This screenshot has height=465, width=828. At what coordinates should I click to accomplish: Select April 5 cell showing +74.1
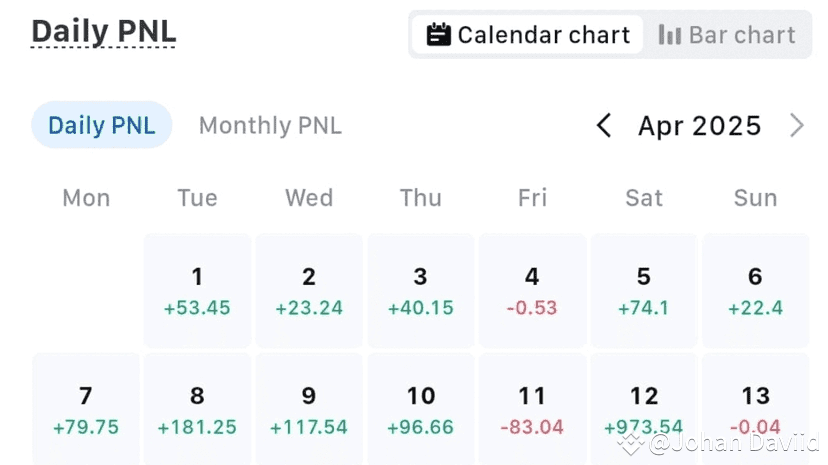coord(644,290)
